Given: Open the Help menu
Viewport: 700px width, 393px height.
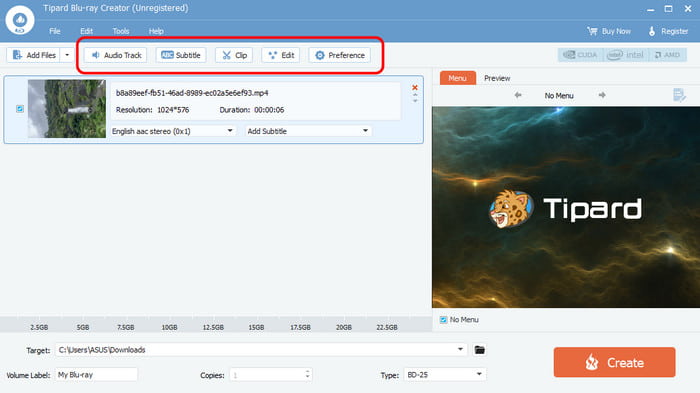Looking at the screenshot, I should click(x=156, y=31).
